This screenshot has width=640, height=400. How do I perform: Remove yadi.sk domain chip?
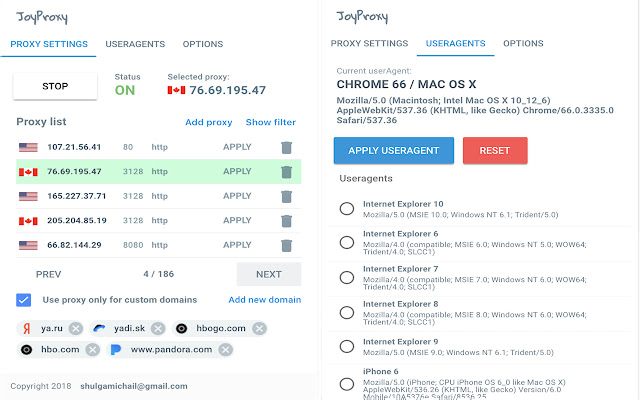click(158, 329)
